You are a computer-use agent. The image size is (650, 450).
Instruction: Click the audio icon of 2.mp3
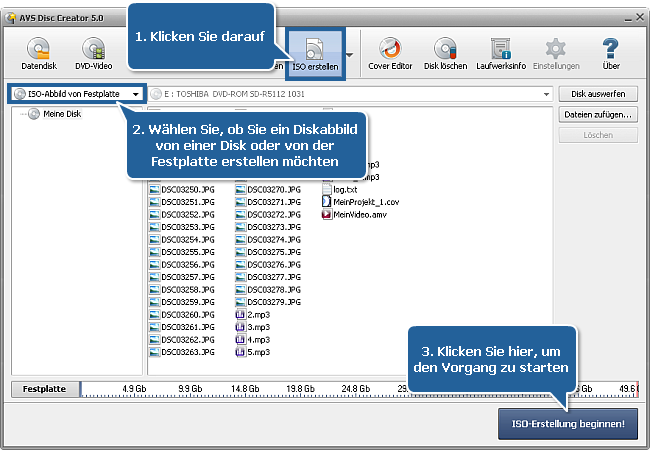pyautogui.click(x=240, y=315)
